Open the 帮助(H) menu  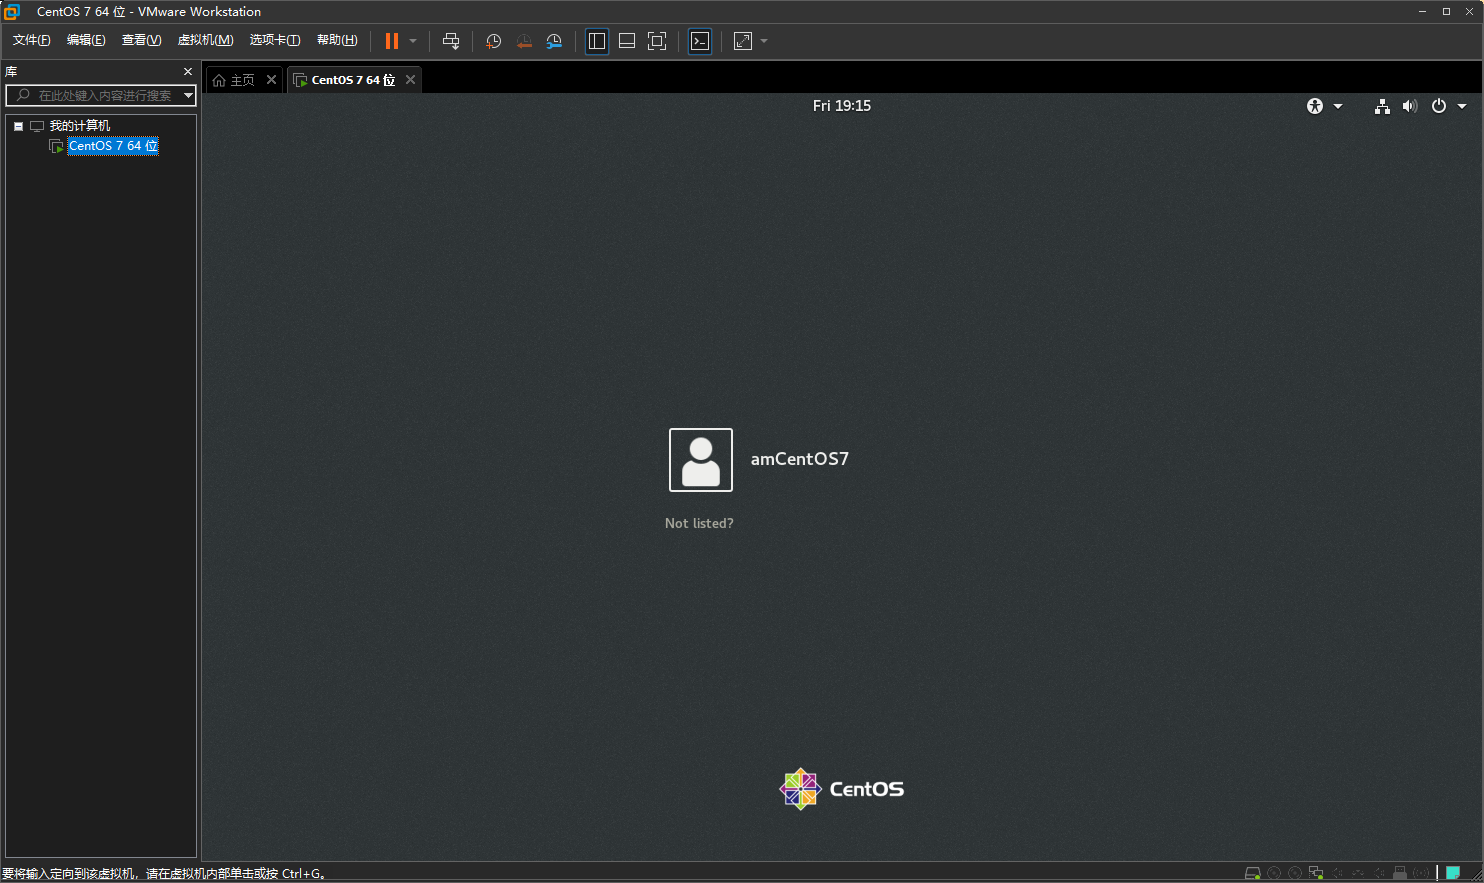pyautogui.click(x=337, y=40)
